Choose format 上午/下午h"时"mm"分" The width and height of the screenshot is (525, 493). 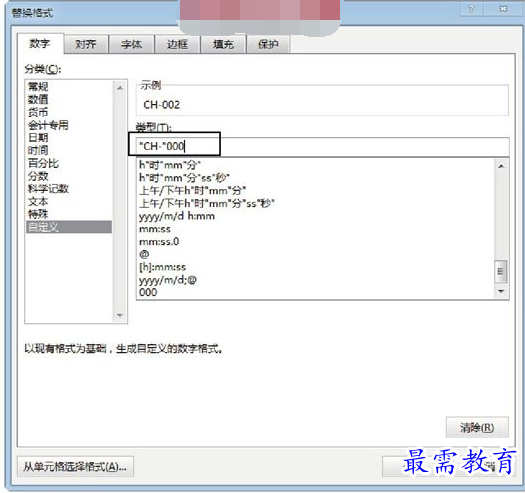point(315,191)
